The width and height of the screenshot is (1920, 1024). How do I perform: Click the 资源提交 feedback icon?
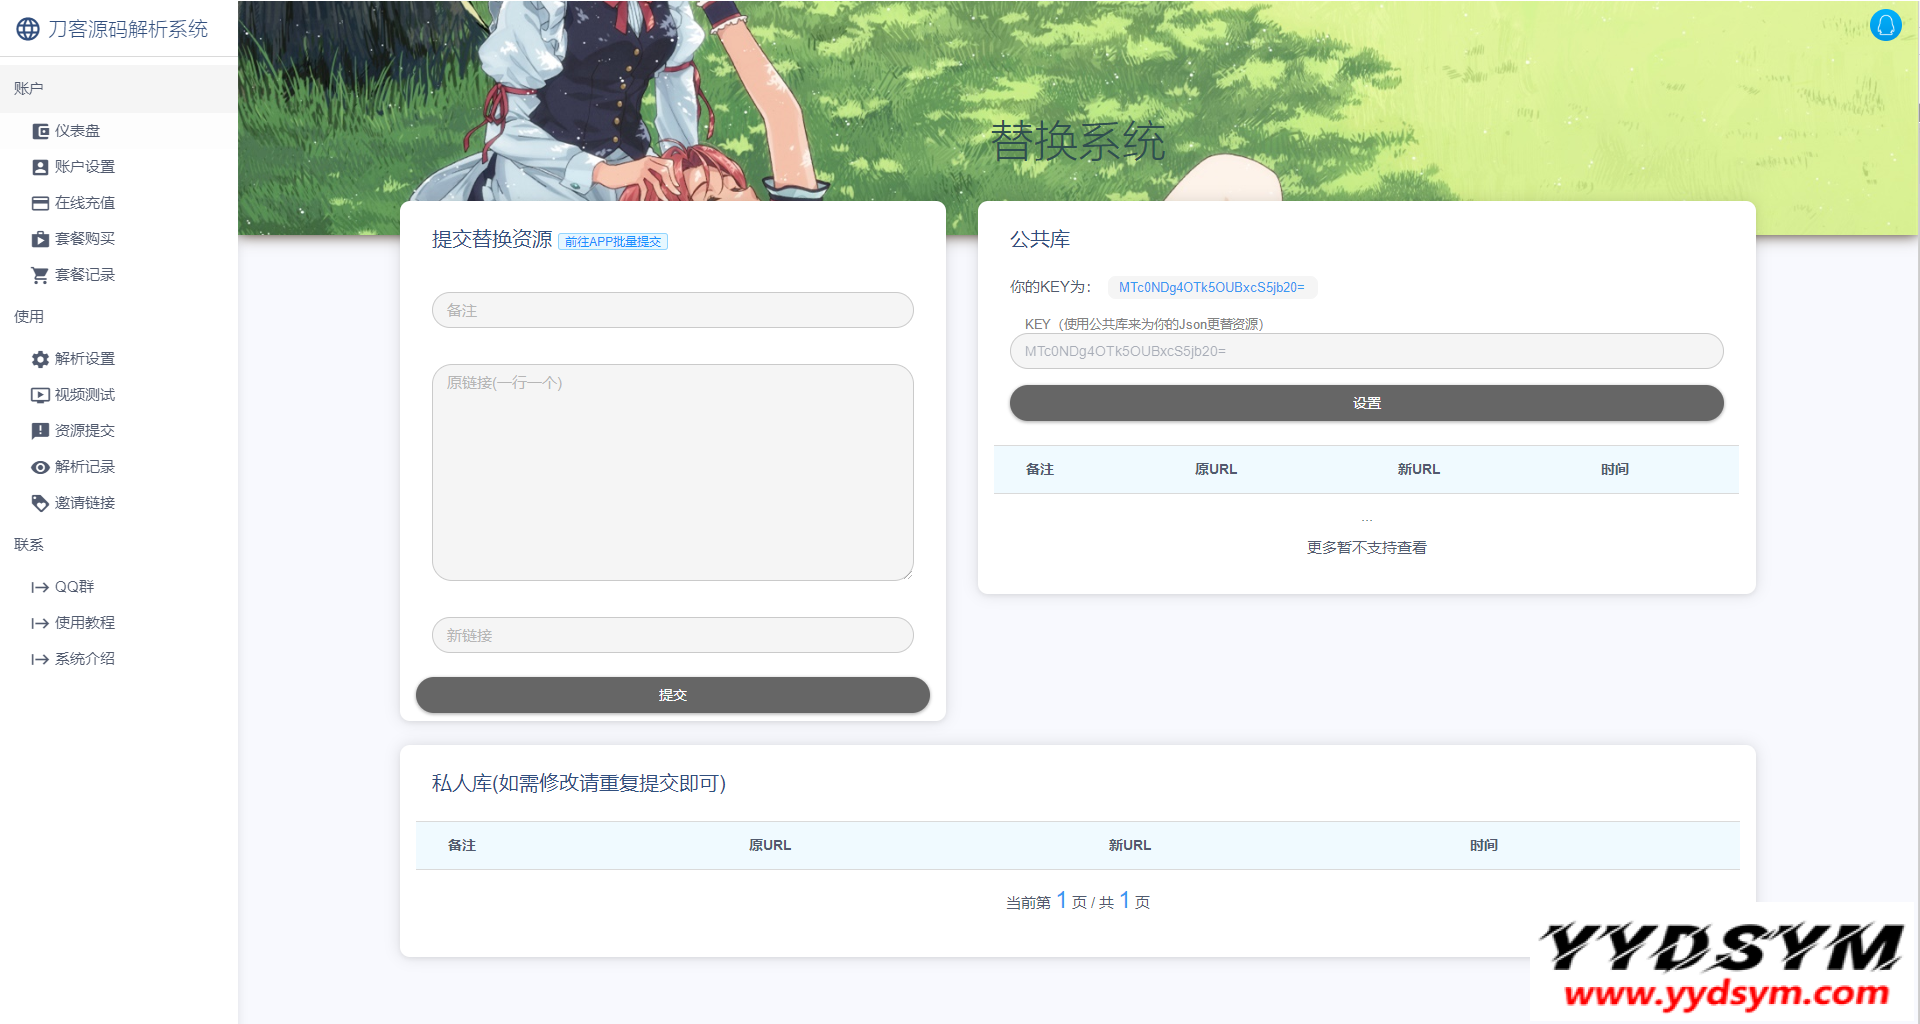(x=40, y=431)
